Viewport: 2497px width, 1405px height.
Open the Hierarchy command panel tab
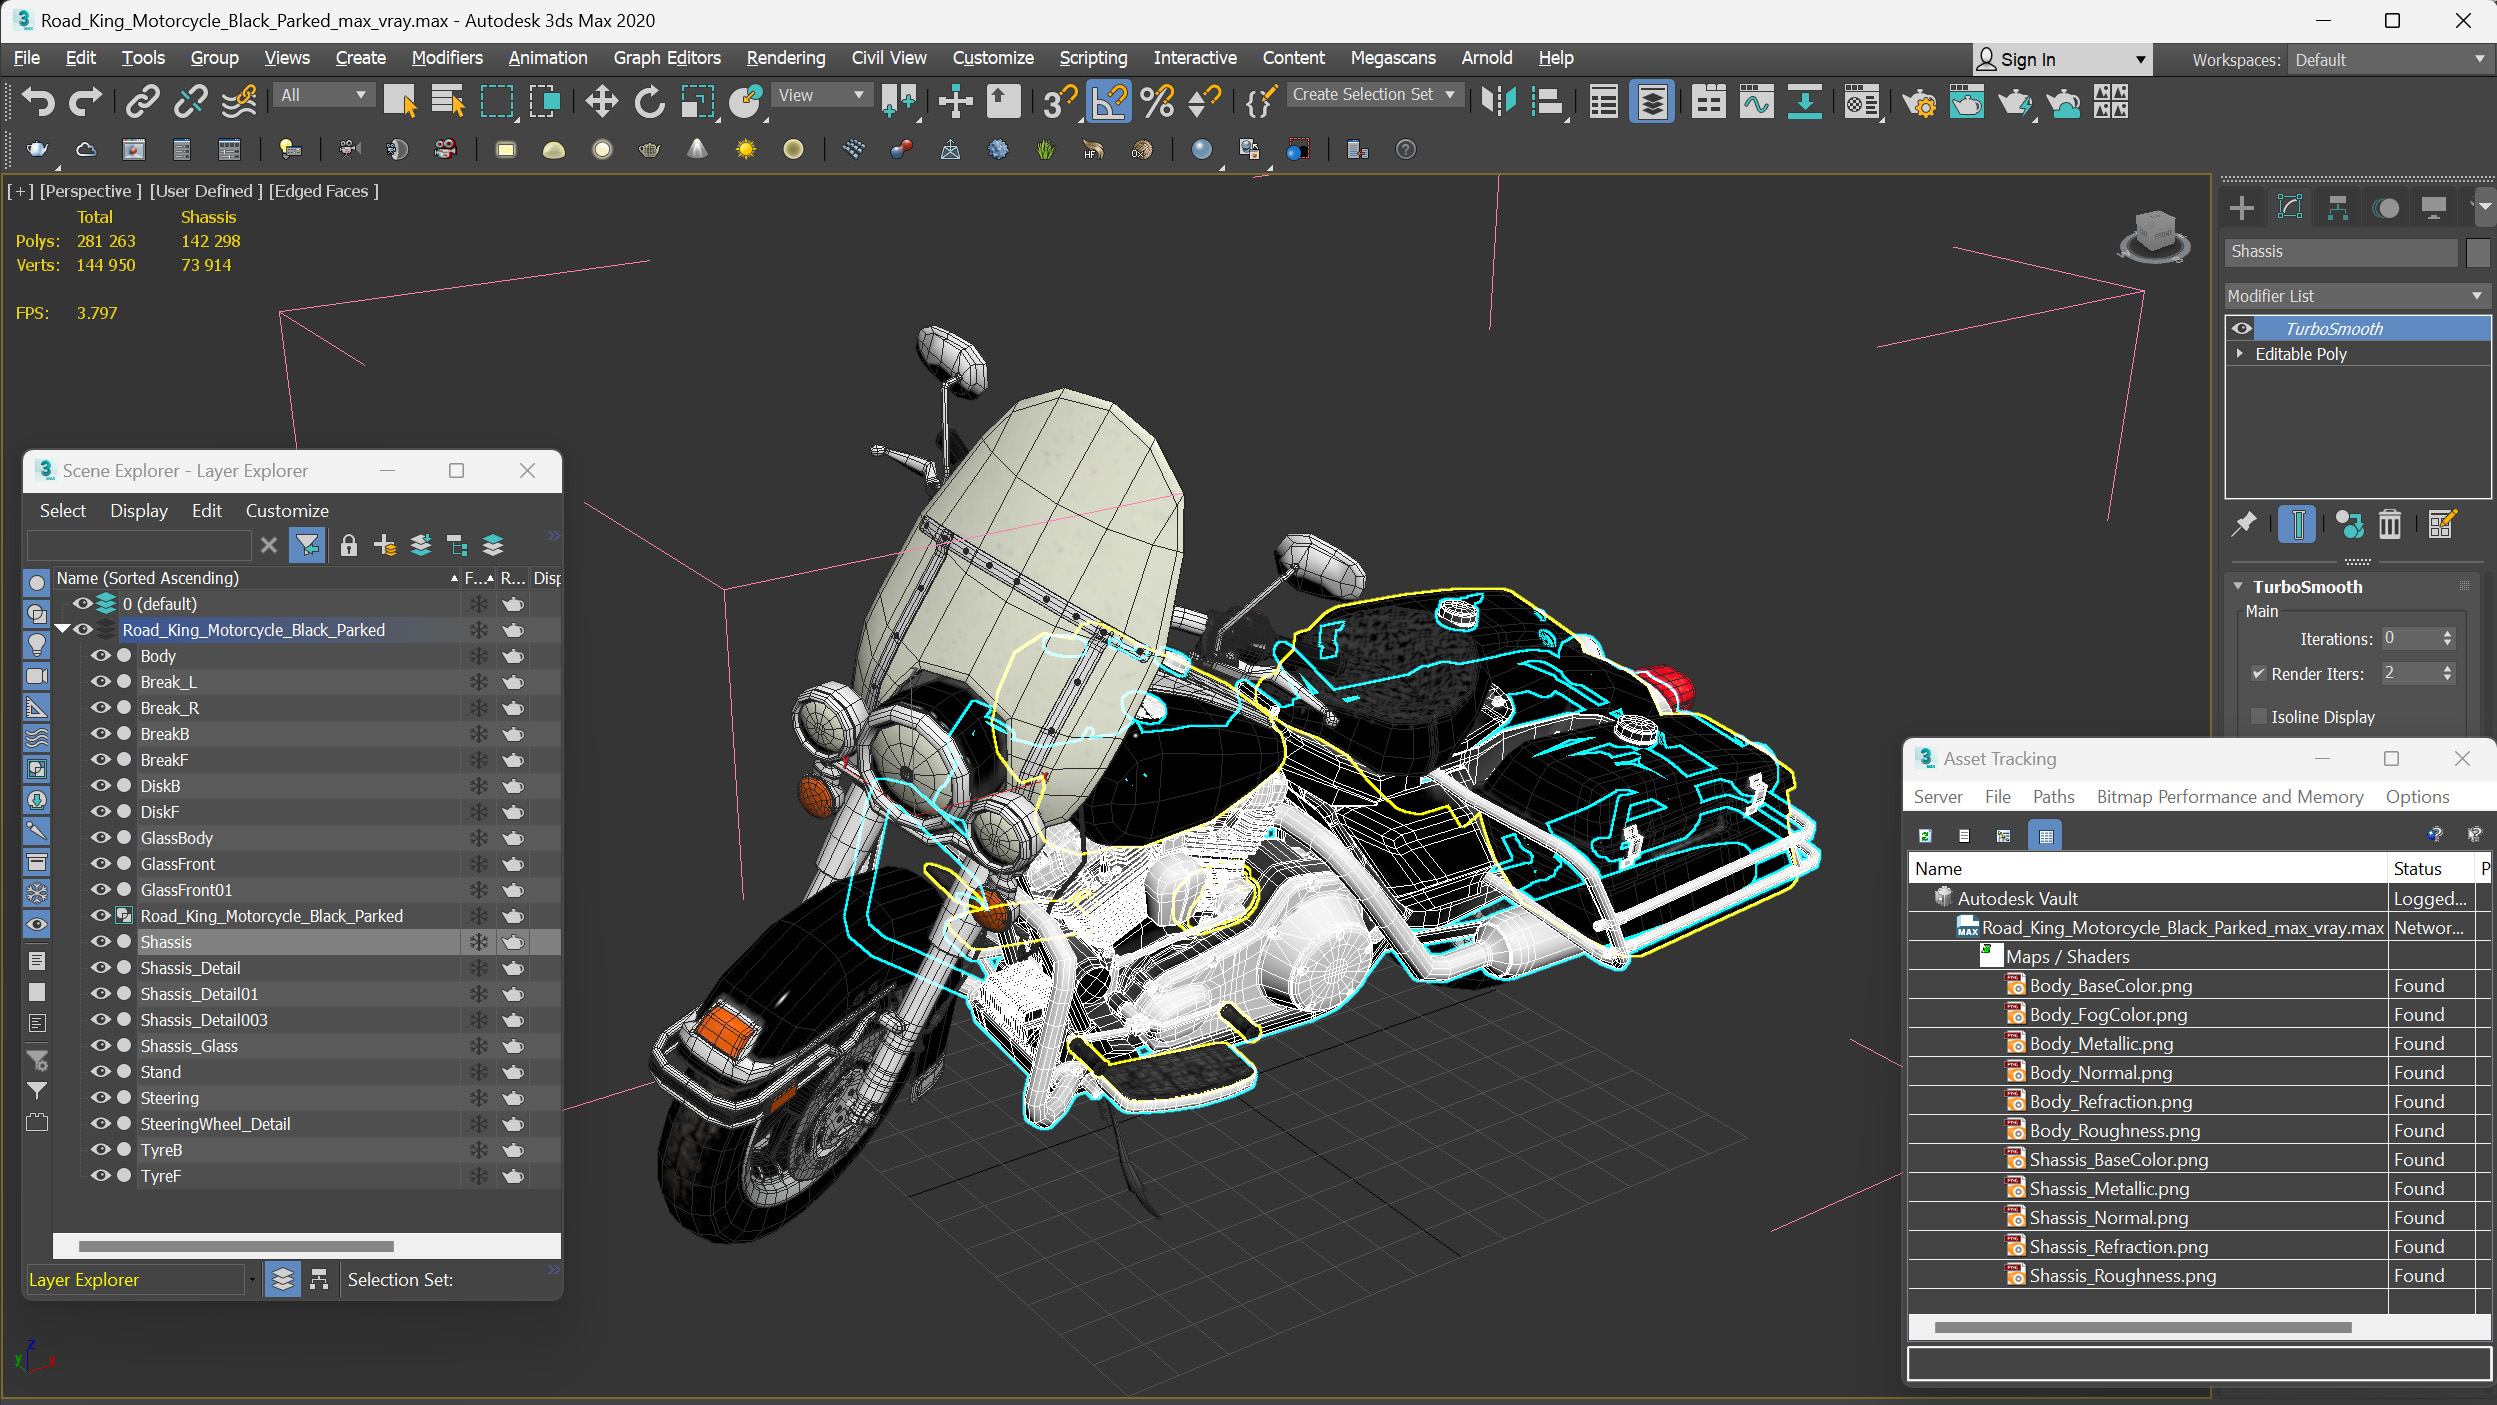pyautogui.click(x=2337, y=208)
